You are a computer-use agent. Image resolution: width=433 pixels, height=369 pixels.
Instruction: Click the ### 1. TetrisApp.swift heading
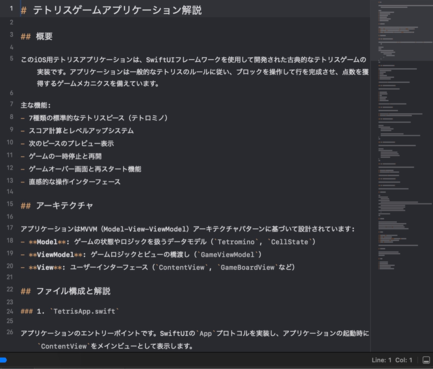[70, 311]
